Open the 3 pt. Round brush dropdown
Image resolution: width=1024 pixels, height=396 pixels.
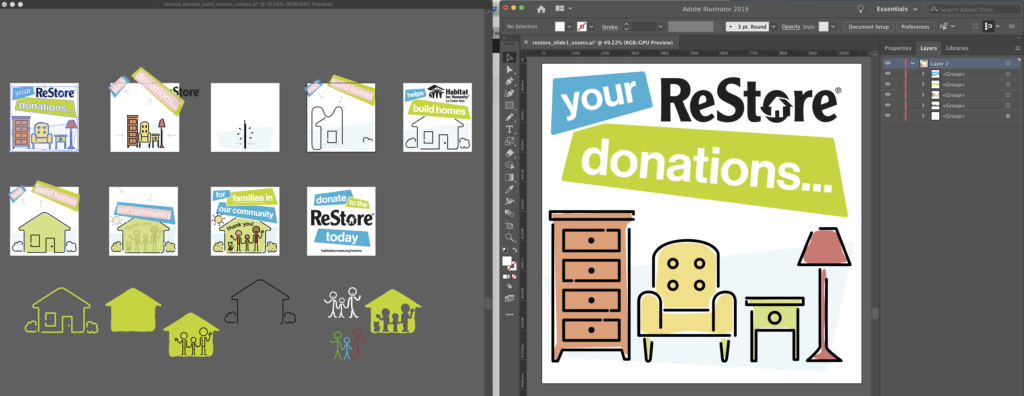coord(774,26)
